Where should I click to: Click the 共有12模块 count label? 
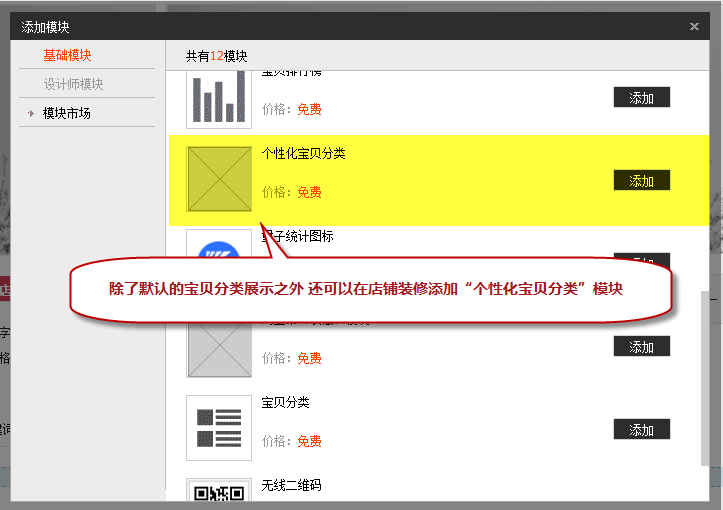217,56
